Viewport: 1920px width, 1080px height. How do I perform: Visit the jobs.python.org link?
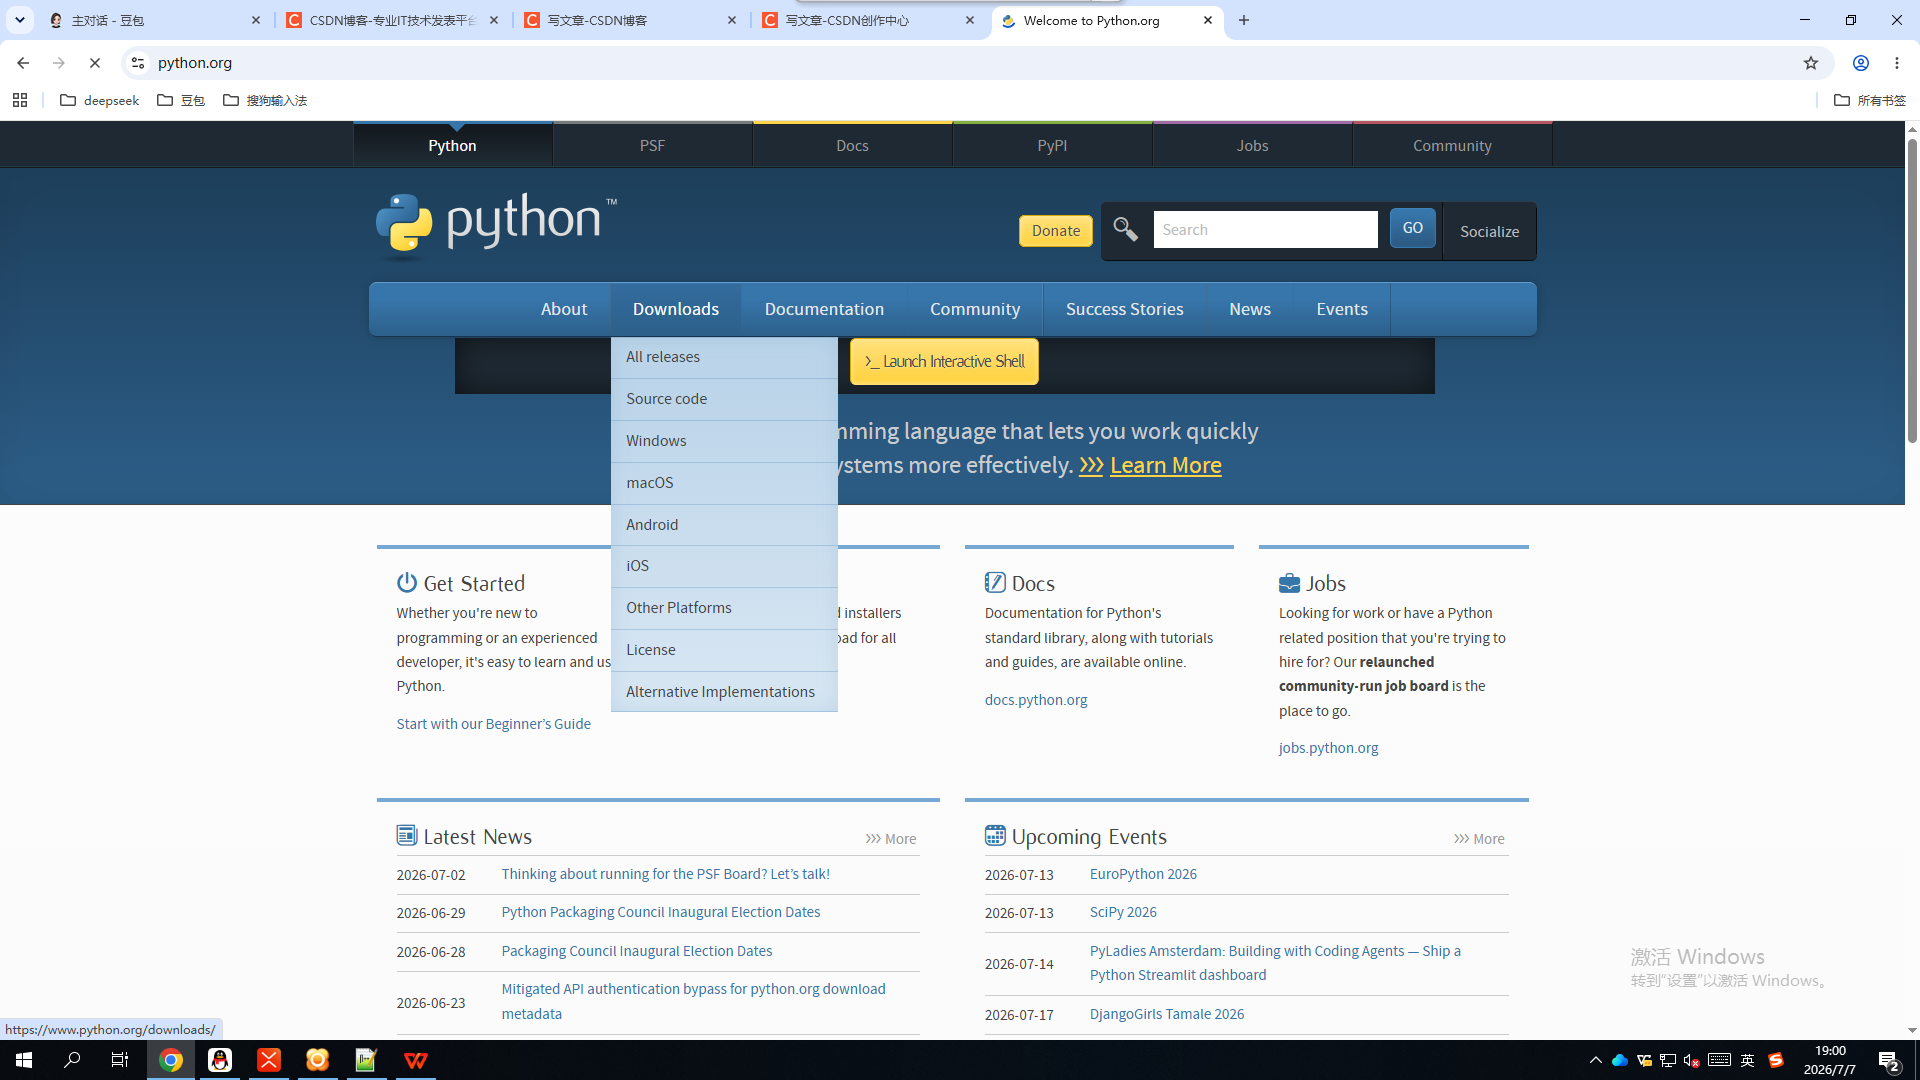(x=1328, y=748)
